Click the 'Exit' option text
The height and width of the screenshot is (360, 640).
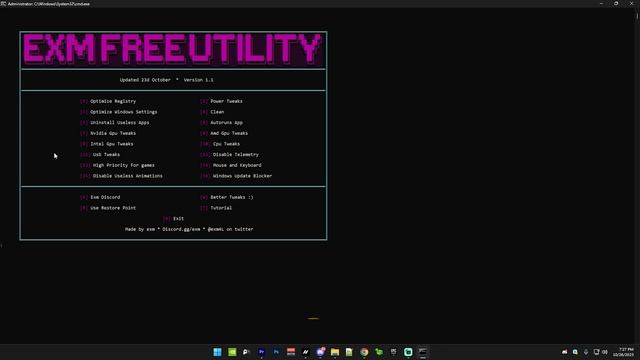[178, 218]
